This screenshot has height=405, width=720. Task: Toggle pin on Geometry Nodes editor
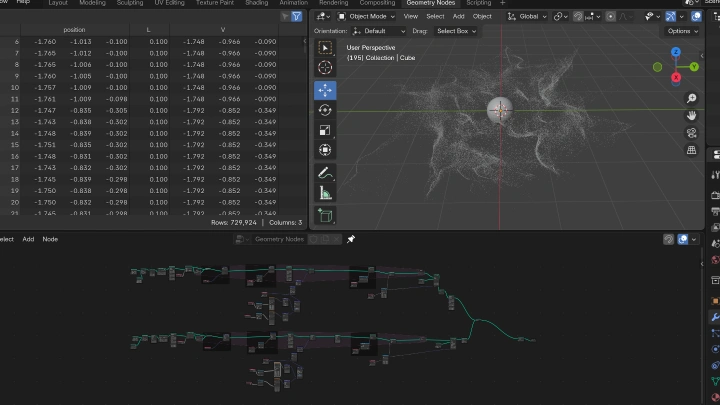351,239
